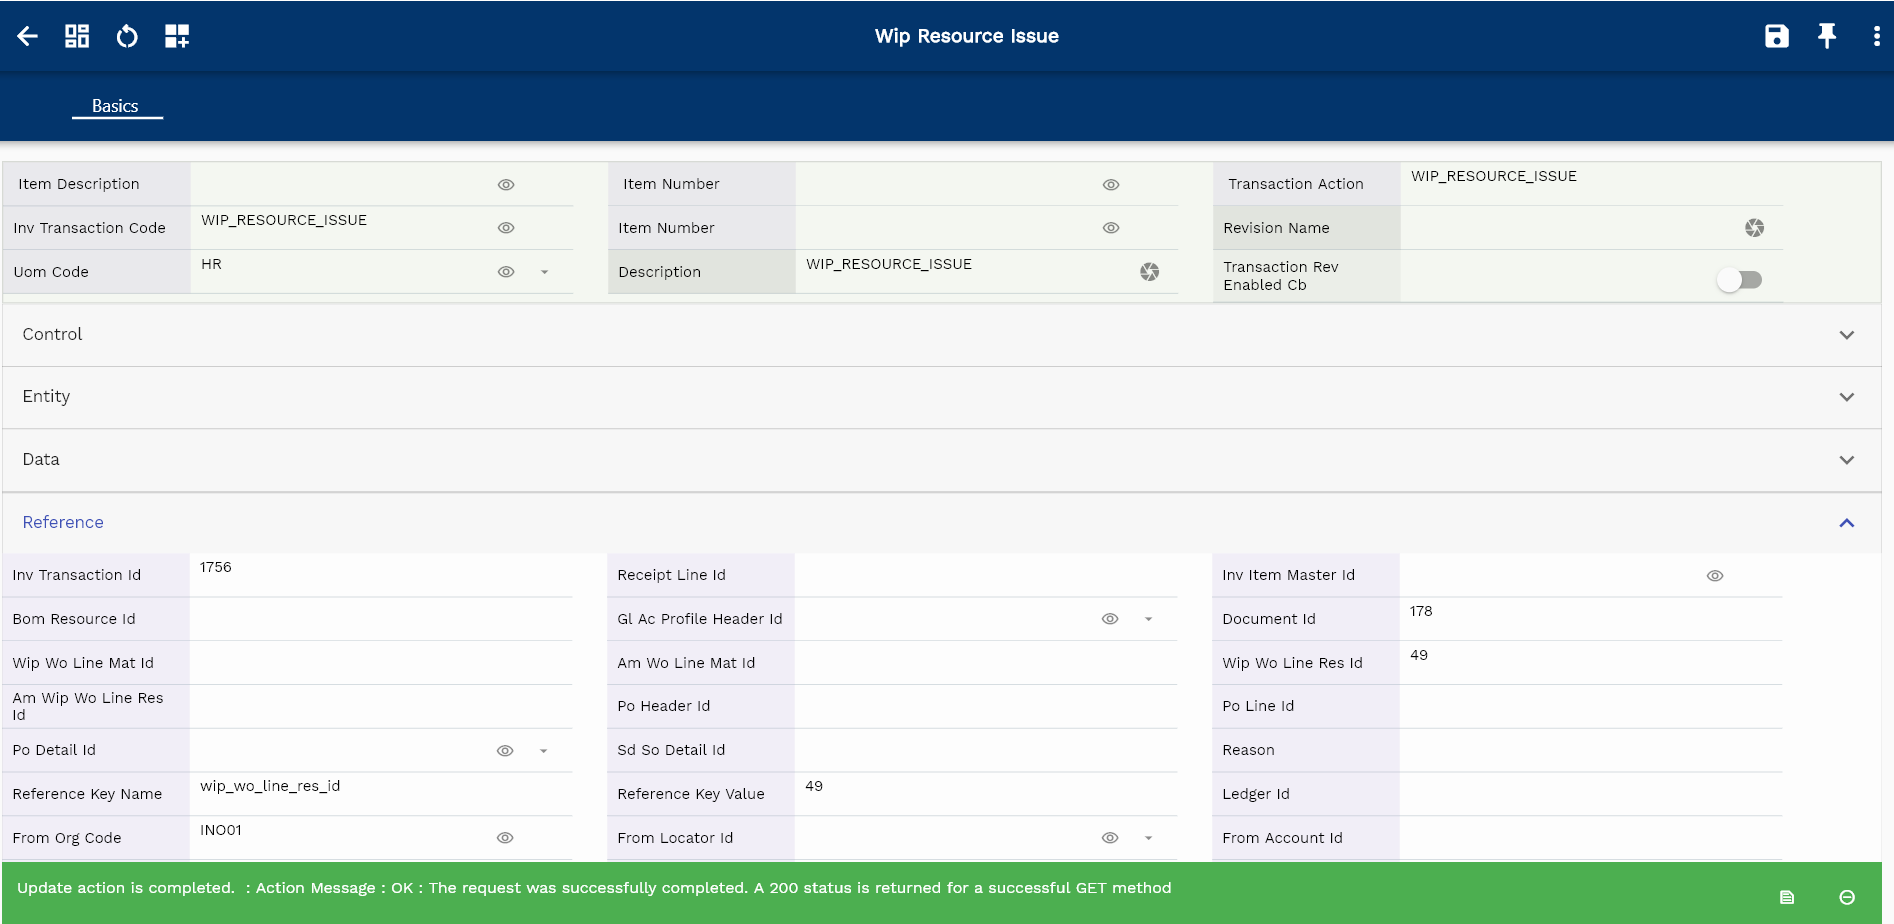
Task: Expand the Control section
Action: [1846, 335]
